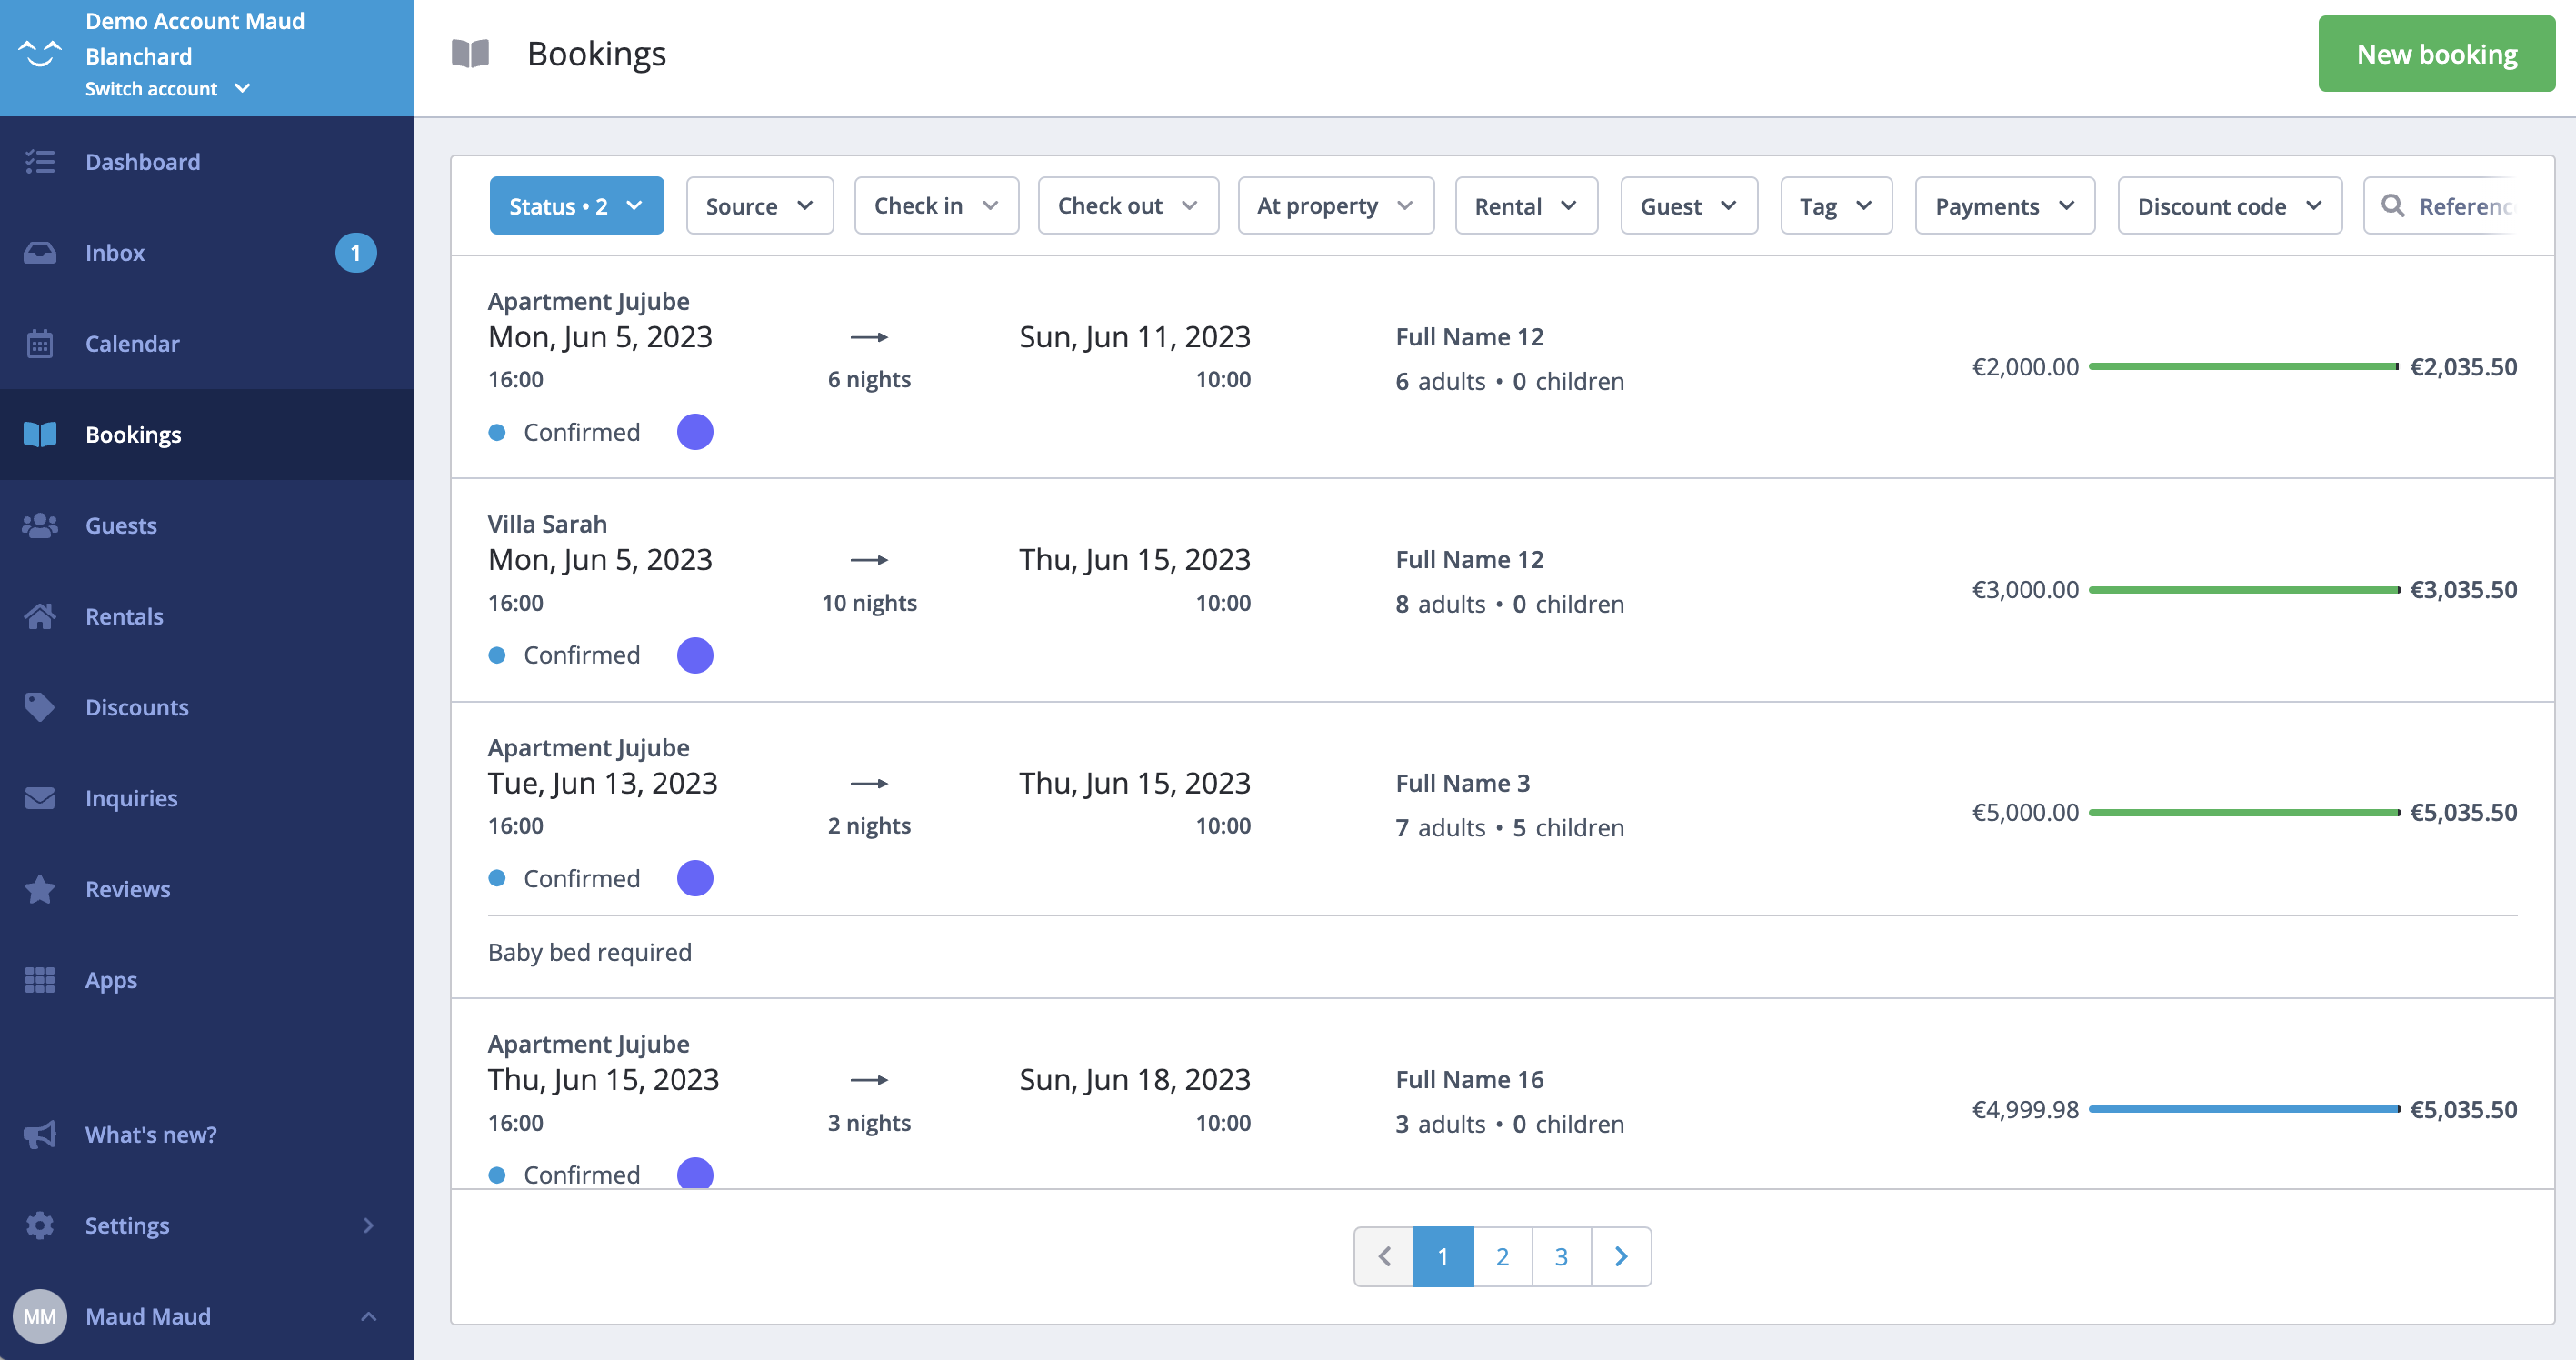Image resolution: width=2576 pixels, height=1360 pixels.
Task: Click payment progress bar for €3,035.50 booking
Action: point(2244,590)
